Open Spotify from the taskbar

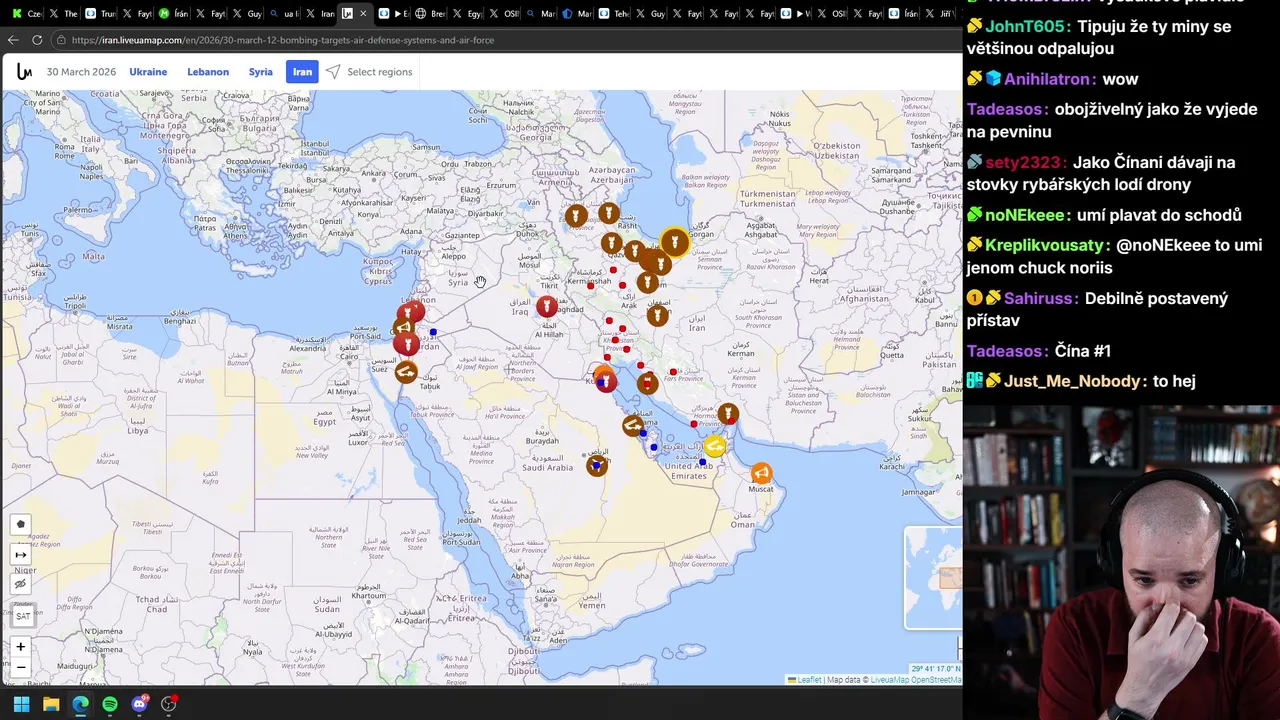(x=110, y=704)
